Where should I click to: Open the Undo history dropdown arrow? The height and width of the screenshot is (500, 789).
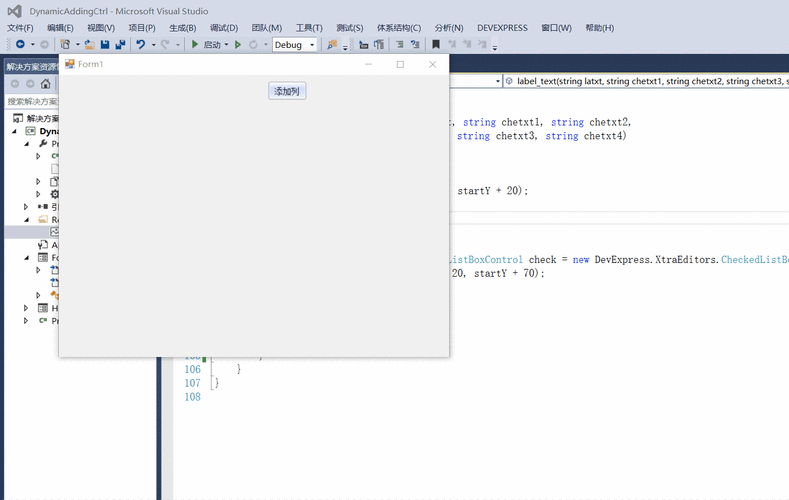click(153, 44)
